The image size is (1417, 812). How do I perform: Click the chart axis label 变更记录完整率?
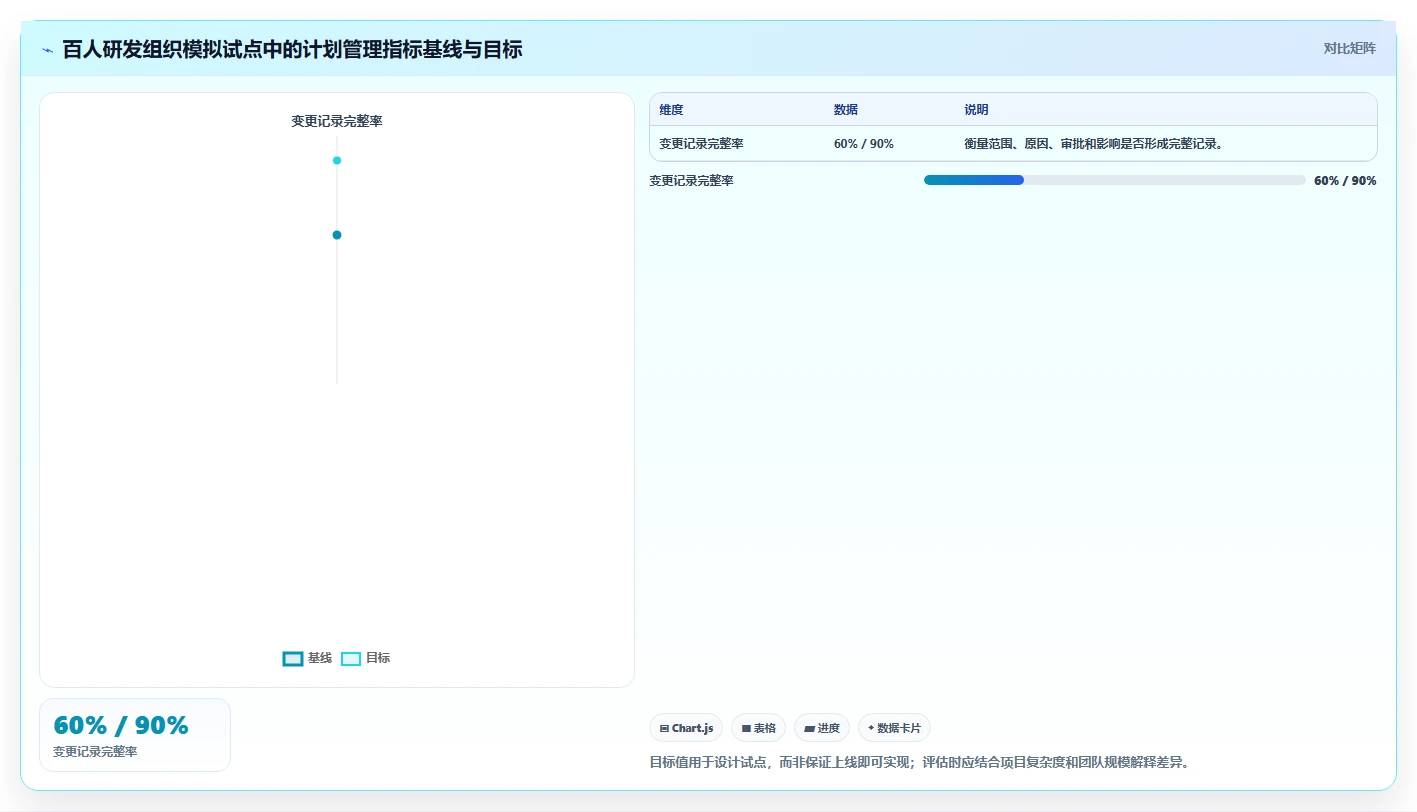point(337,121)
